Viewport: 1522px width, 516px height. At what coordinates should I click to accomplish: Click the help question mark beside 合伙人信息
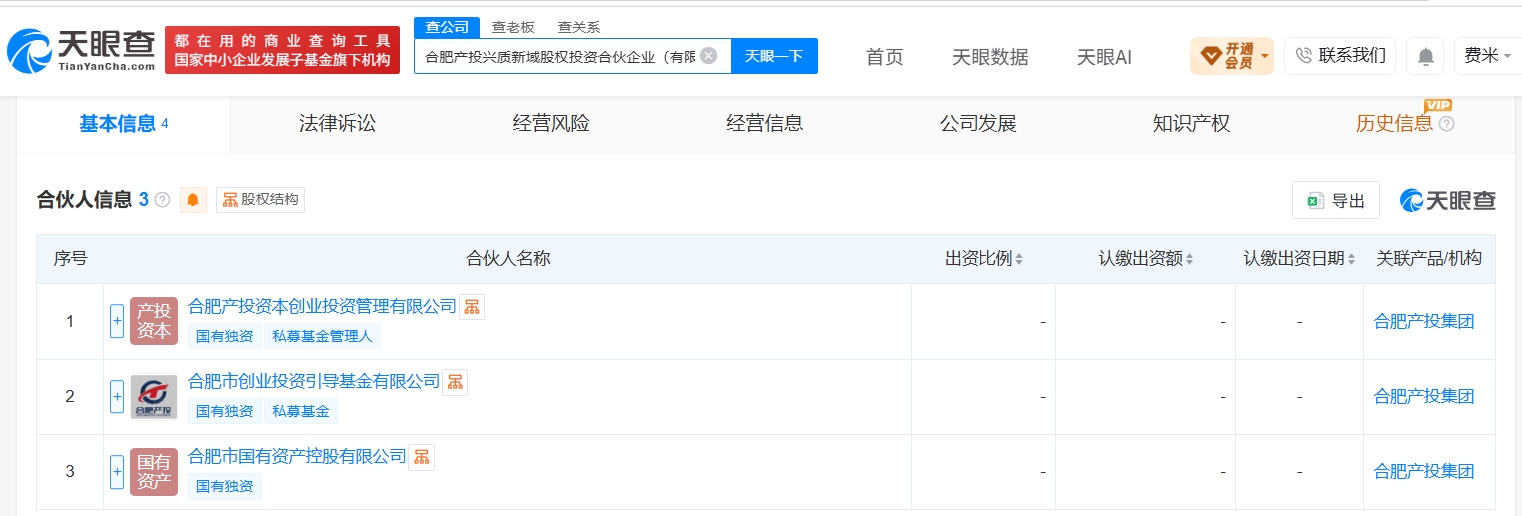pos(162,200)
